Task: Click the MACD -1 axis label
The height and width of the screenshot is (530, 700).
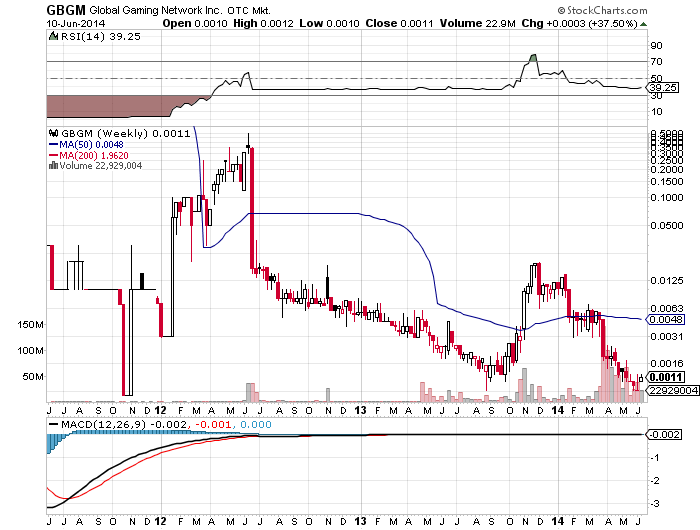Action: (657, 458)
